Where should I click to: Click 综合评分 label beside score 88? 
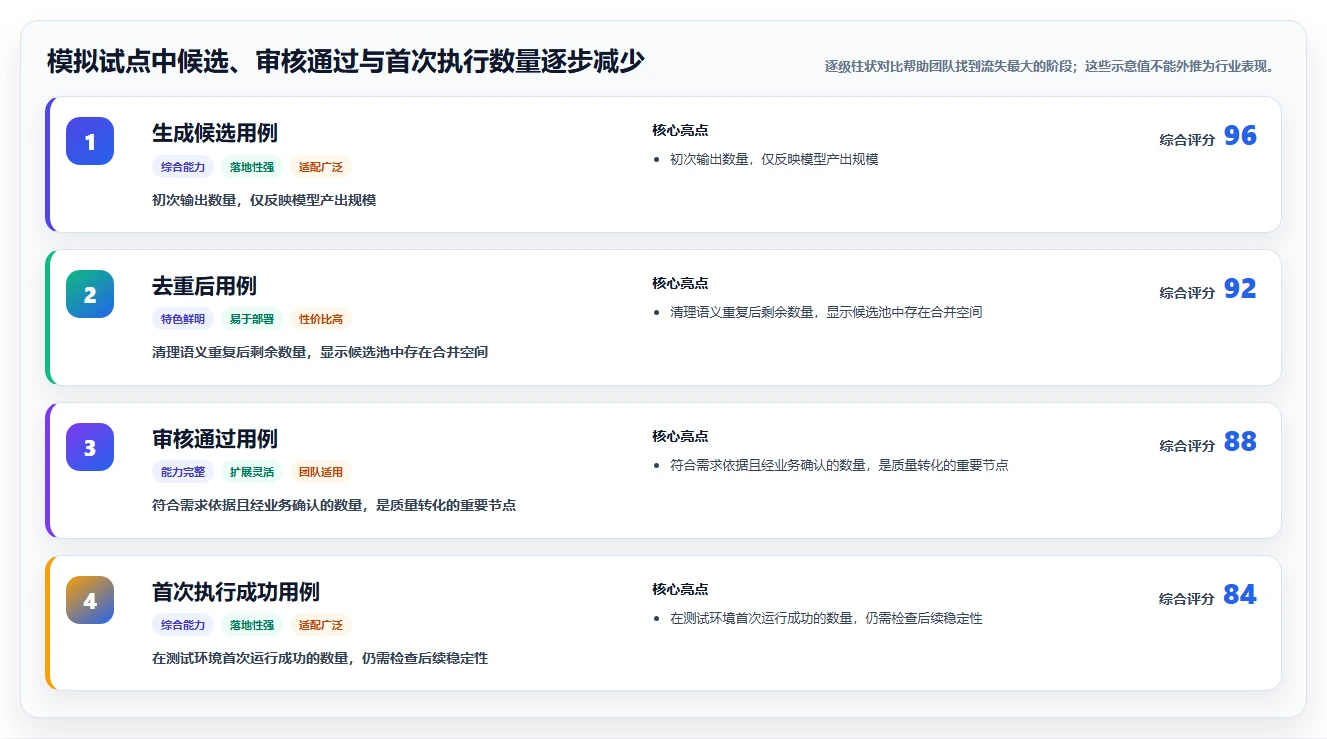(1187, 446)
